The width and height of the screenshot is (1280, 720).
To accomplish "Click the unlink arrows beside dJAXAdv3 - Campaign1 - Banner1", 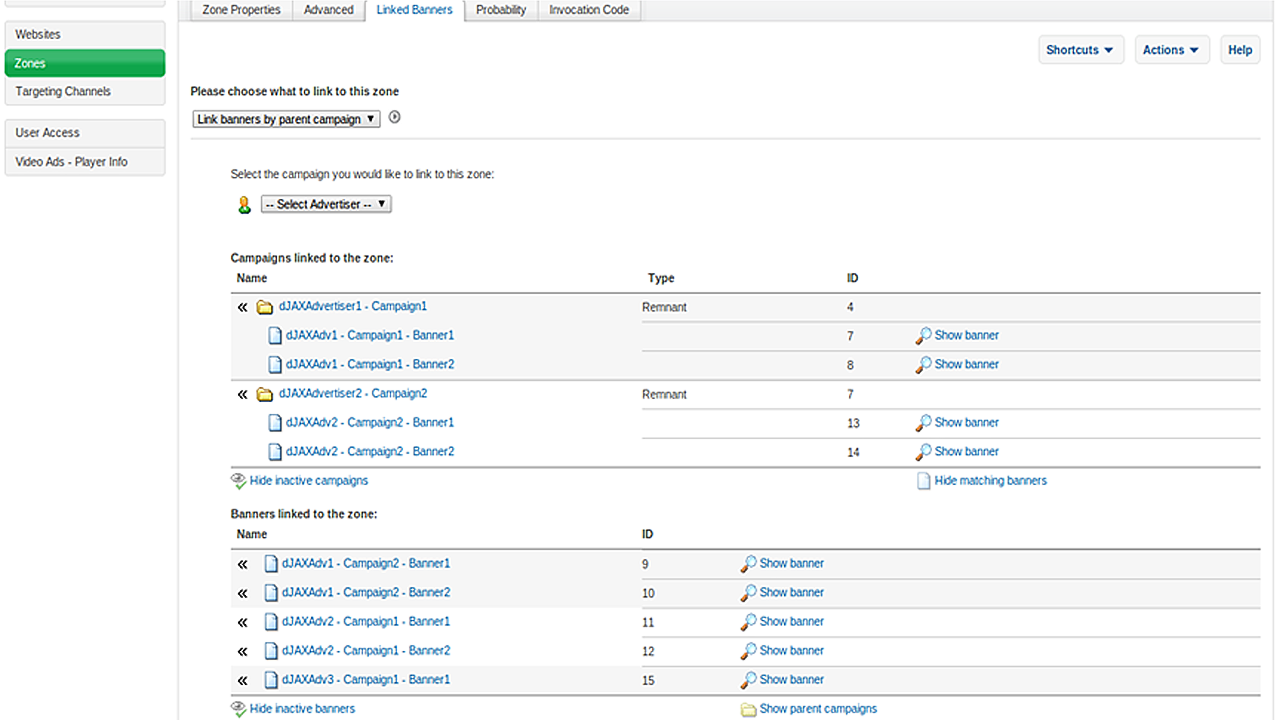I will pyautogui.click(x=242, y=681).
